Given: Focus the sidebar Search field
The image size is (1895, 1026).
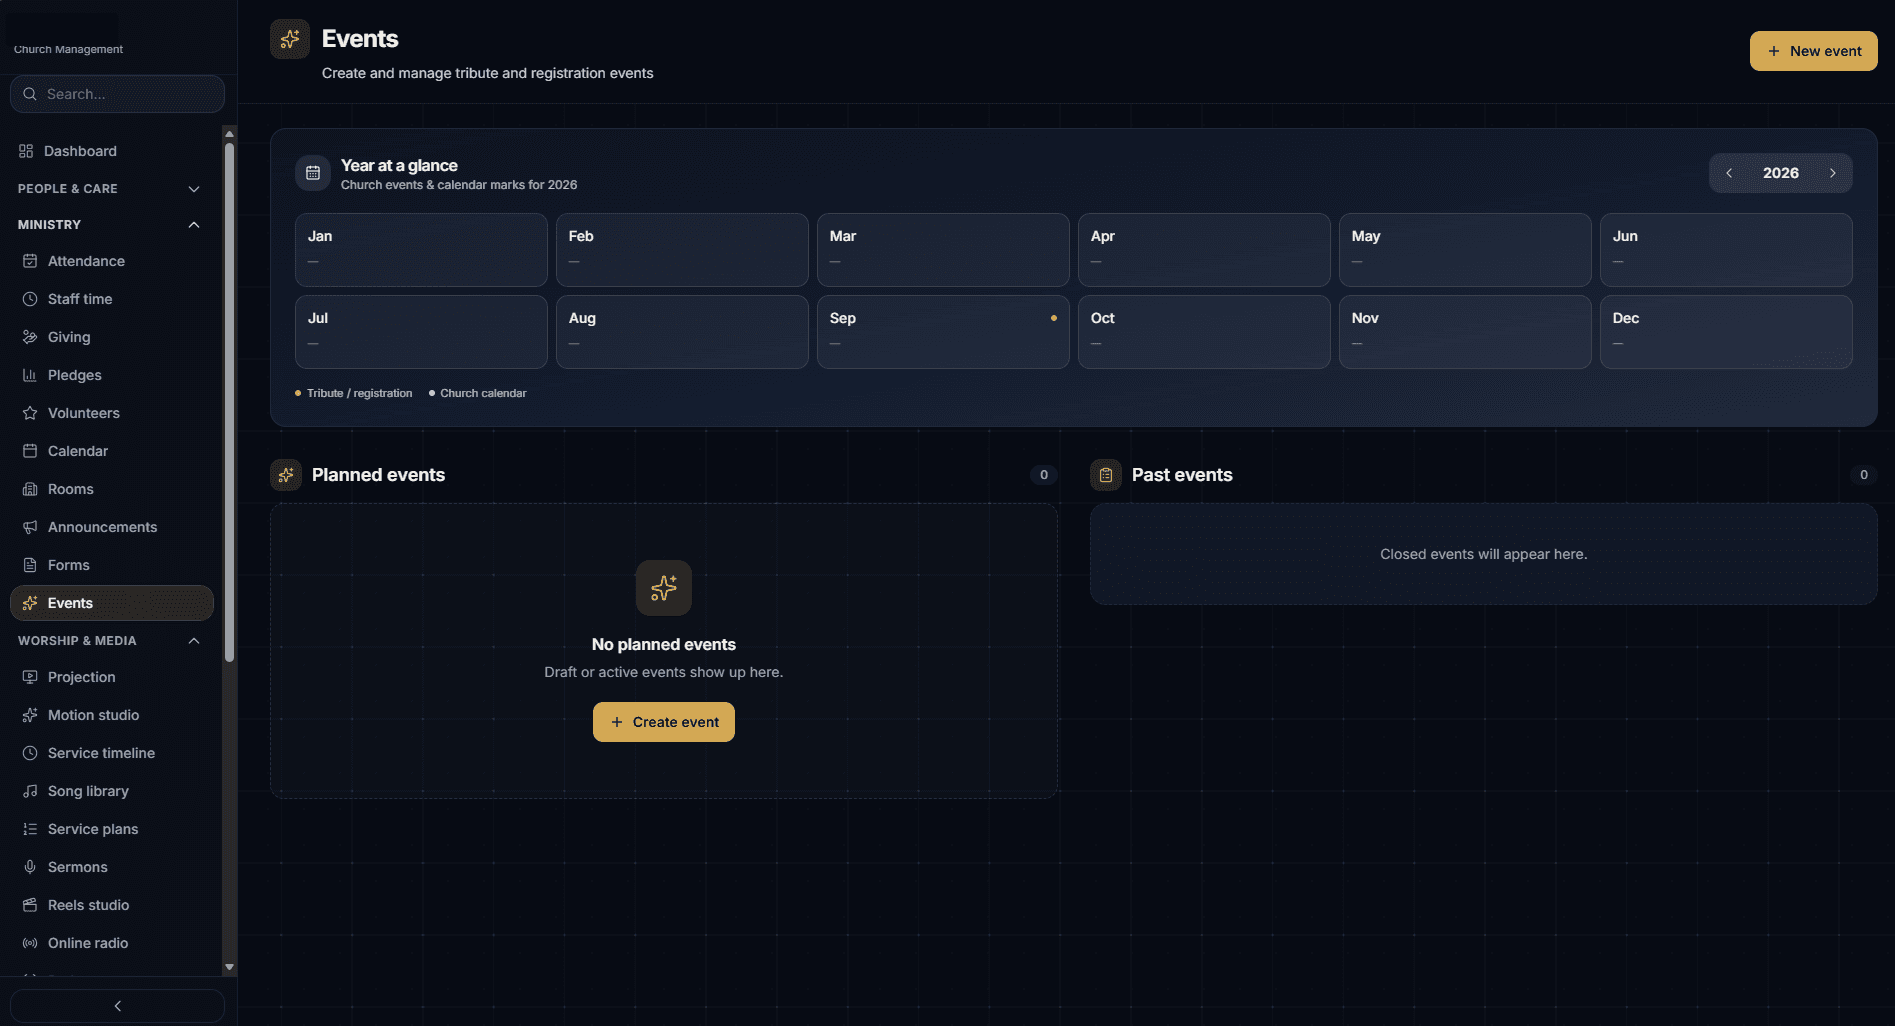Looking at the screenshot, I should [x=117, y=94].
